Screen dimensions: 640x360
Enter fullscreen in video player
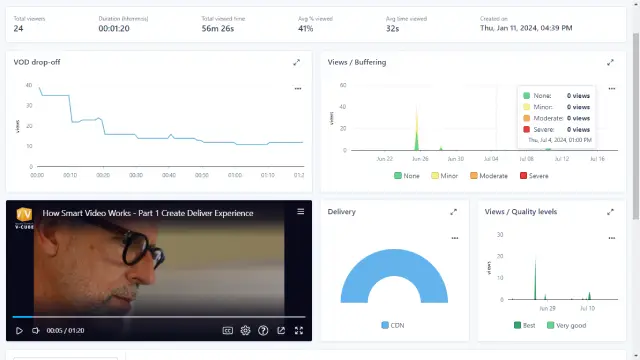tap(299, 331)
